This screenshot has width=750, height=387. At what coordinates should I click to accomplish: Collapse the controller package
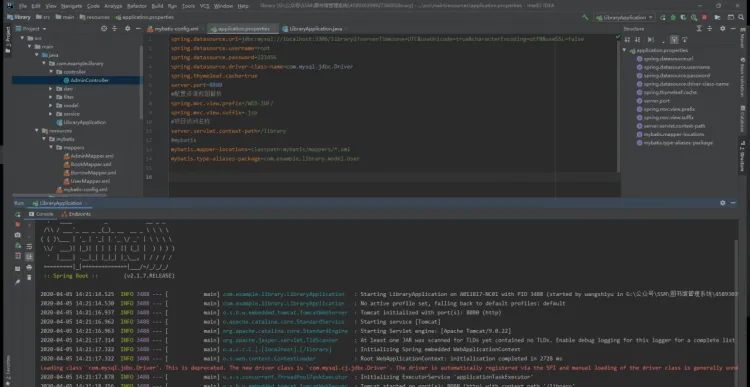(51, 72)
